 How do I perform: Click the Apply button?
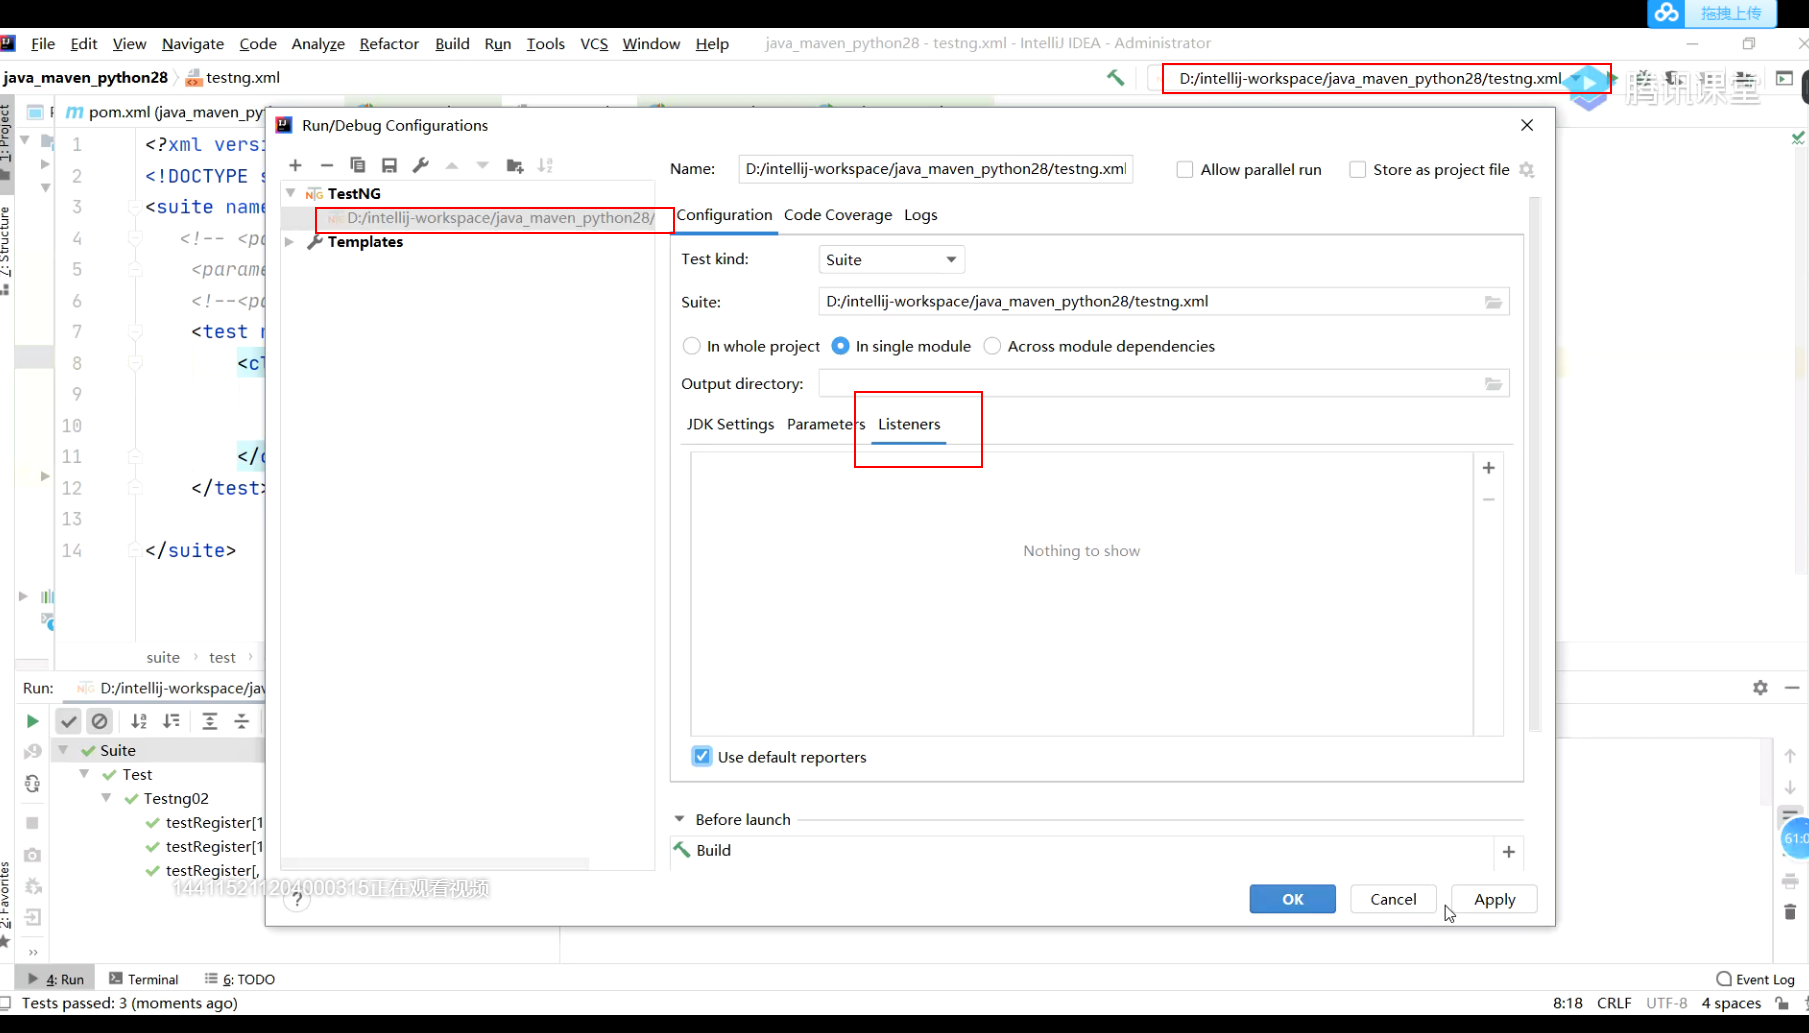(1494, 899)
